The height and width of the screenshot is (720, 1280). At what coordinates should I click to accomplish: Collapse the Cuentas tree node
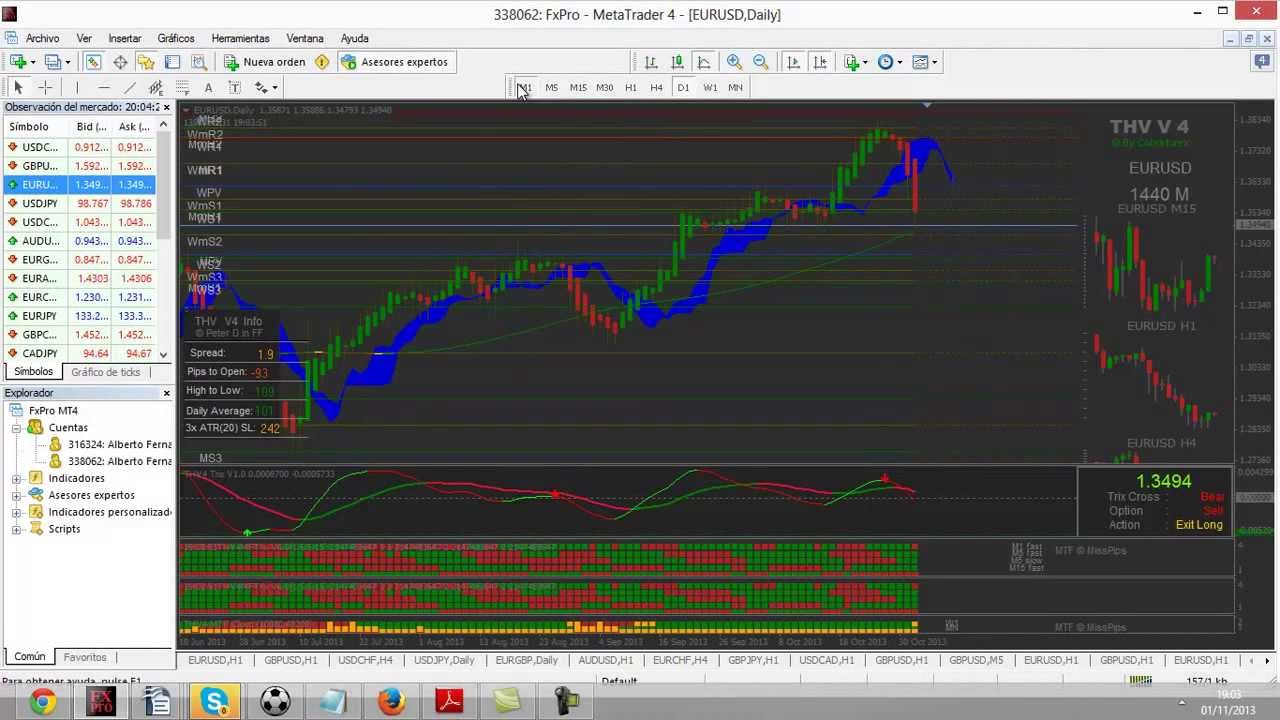(17, 428)
